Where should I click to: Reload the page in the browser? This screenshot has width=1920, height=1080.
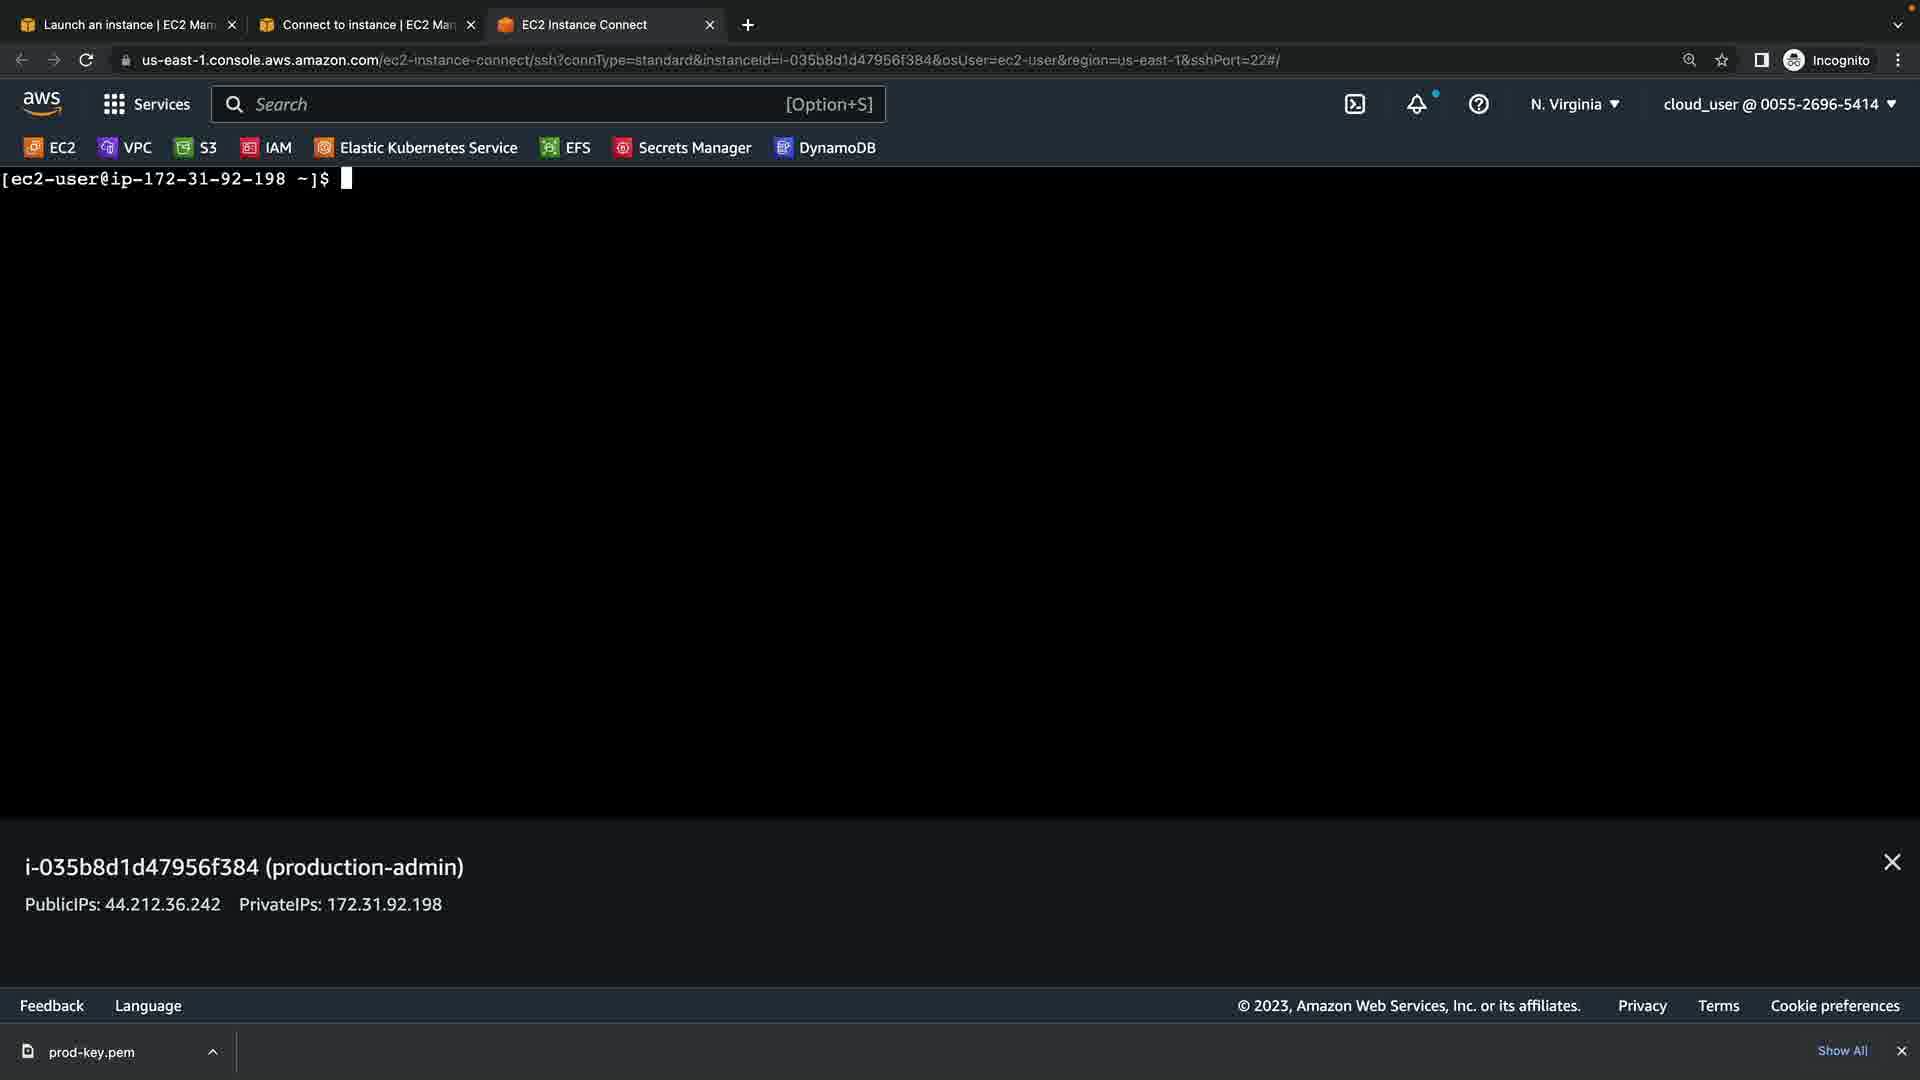tap(86, 60)
